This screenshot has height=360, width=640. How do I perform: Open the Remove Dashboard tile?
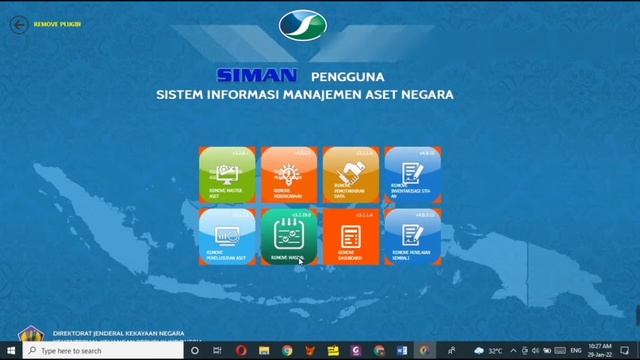click(351, 237)
